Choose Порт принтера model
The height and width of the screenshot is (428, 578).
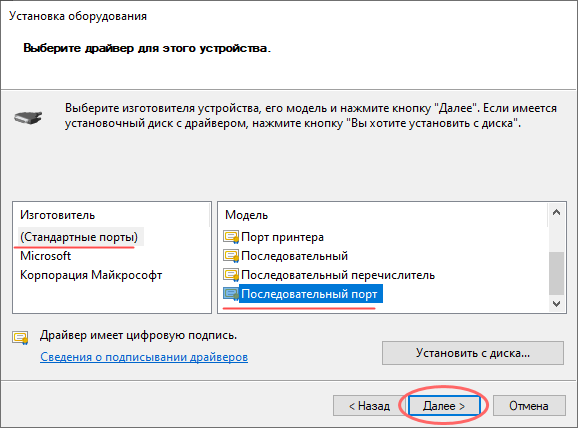point(282,237)
